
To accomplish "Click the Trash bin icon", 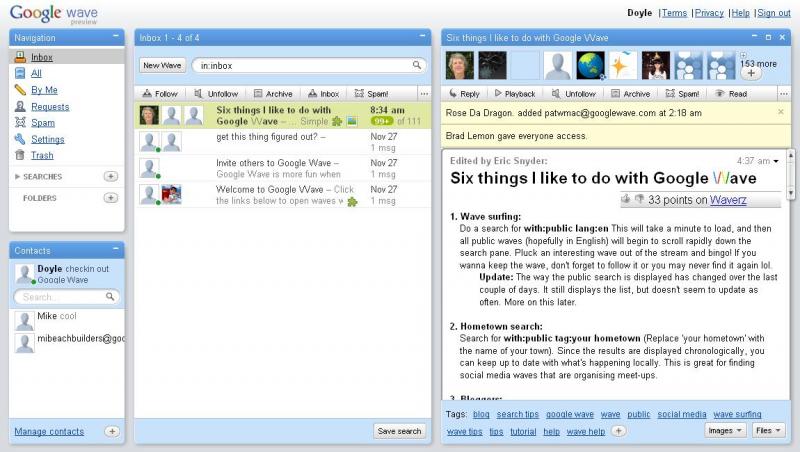I will (x=20, y=155).
